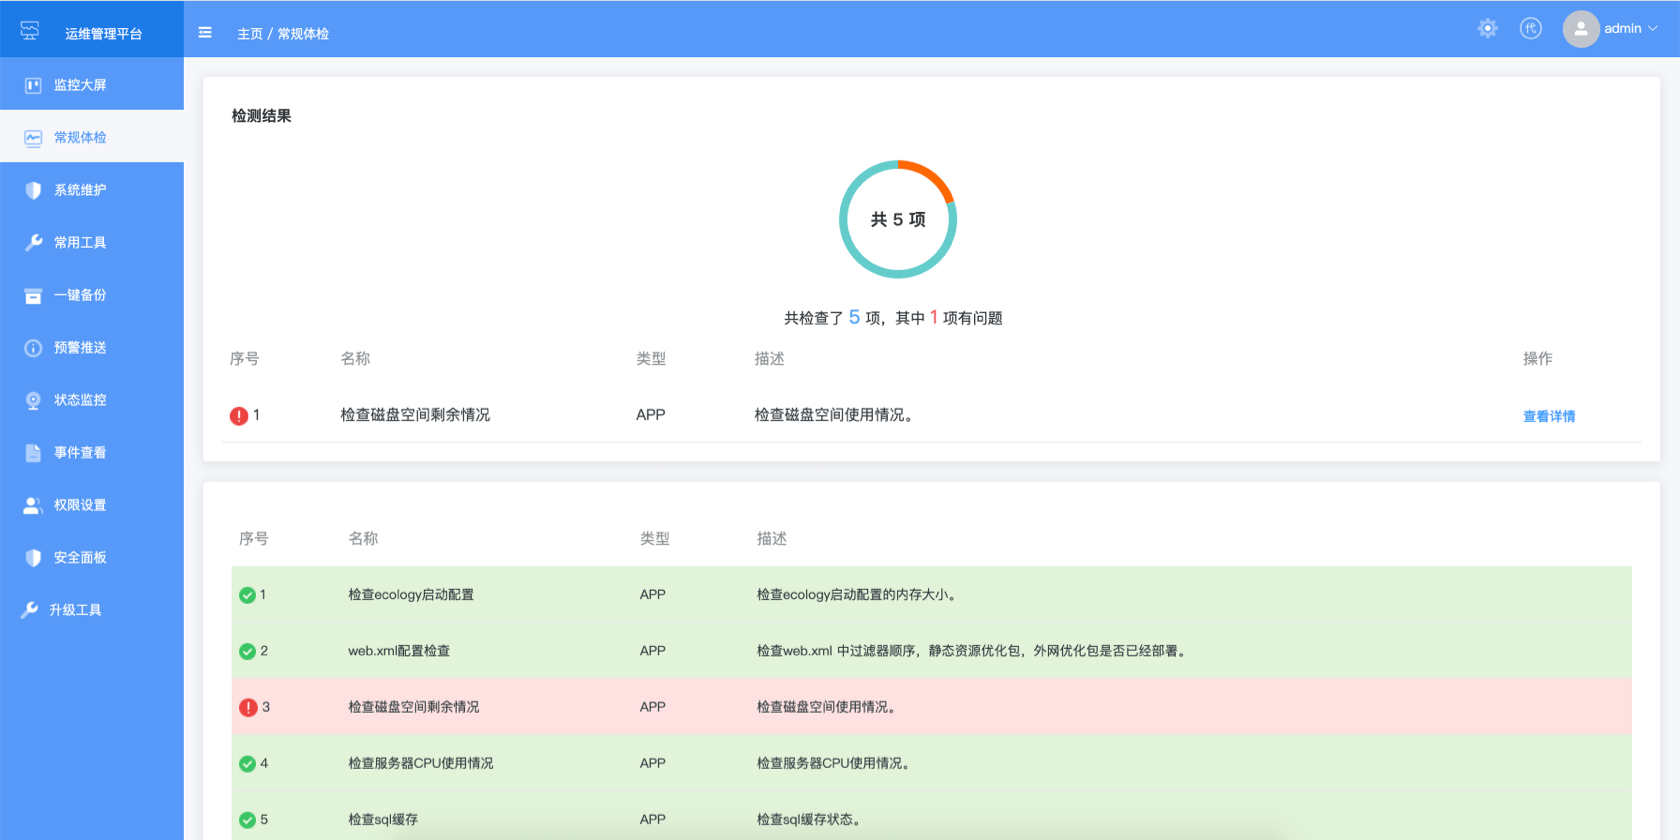Viewport: 1680px width, 840px height.
Task: Click the 检查磁盘空间剩余情况 name in the red row
Action: 414,707
